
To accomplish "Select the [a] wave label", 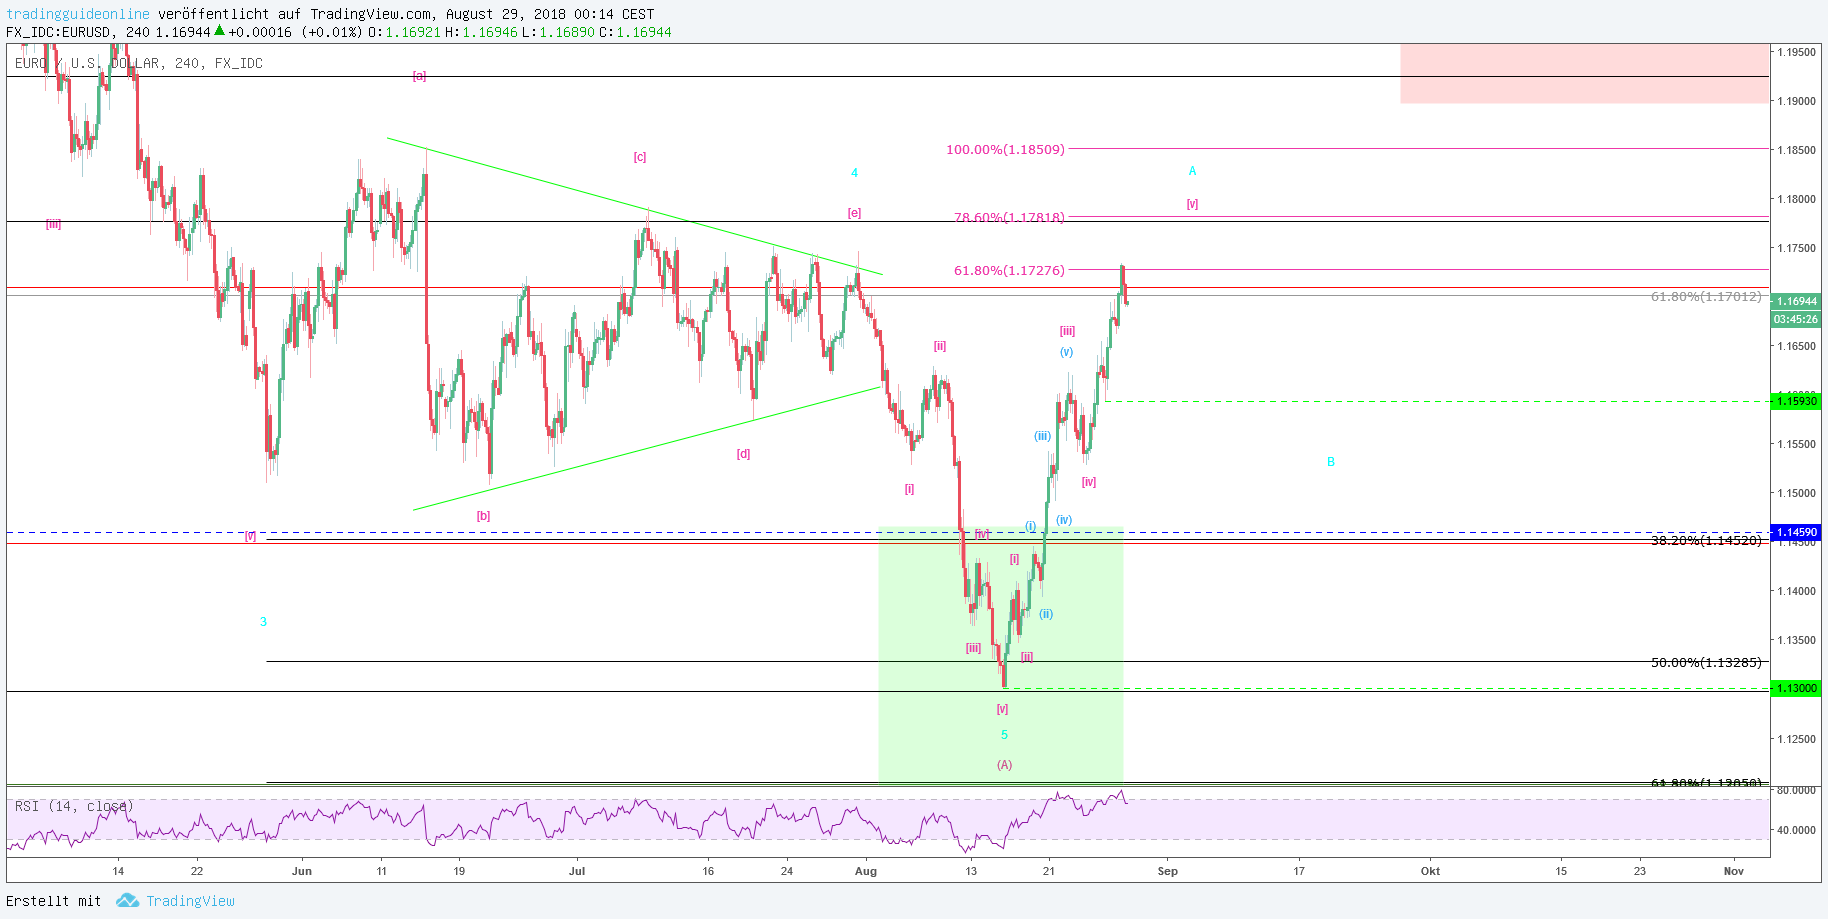I will pyautogui.click(x=419, y=76).
